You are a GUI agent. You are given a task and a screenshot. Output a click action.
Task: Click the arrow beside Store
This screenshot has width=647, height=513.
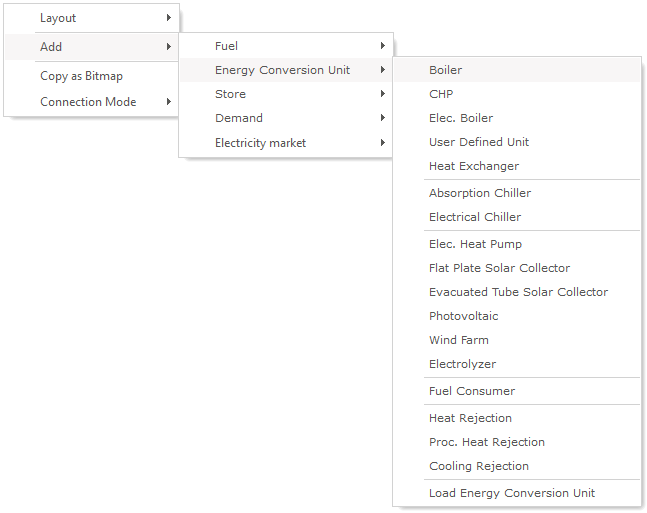[x=383, y=94]
